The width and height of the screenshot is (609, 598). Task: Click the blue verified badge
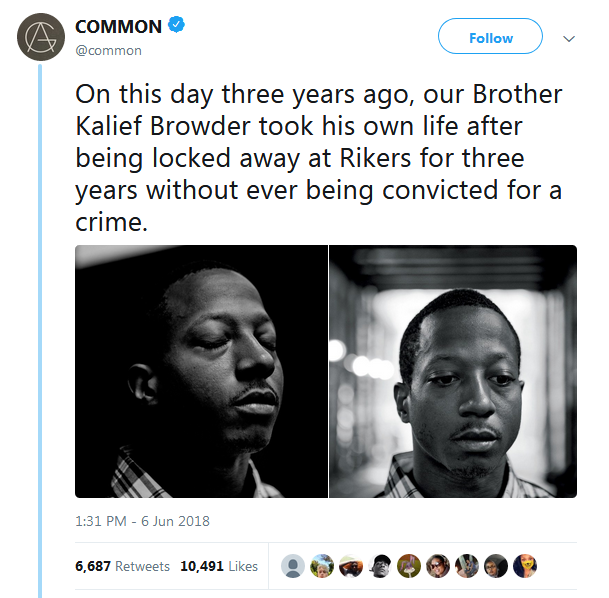(176, 25)
